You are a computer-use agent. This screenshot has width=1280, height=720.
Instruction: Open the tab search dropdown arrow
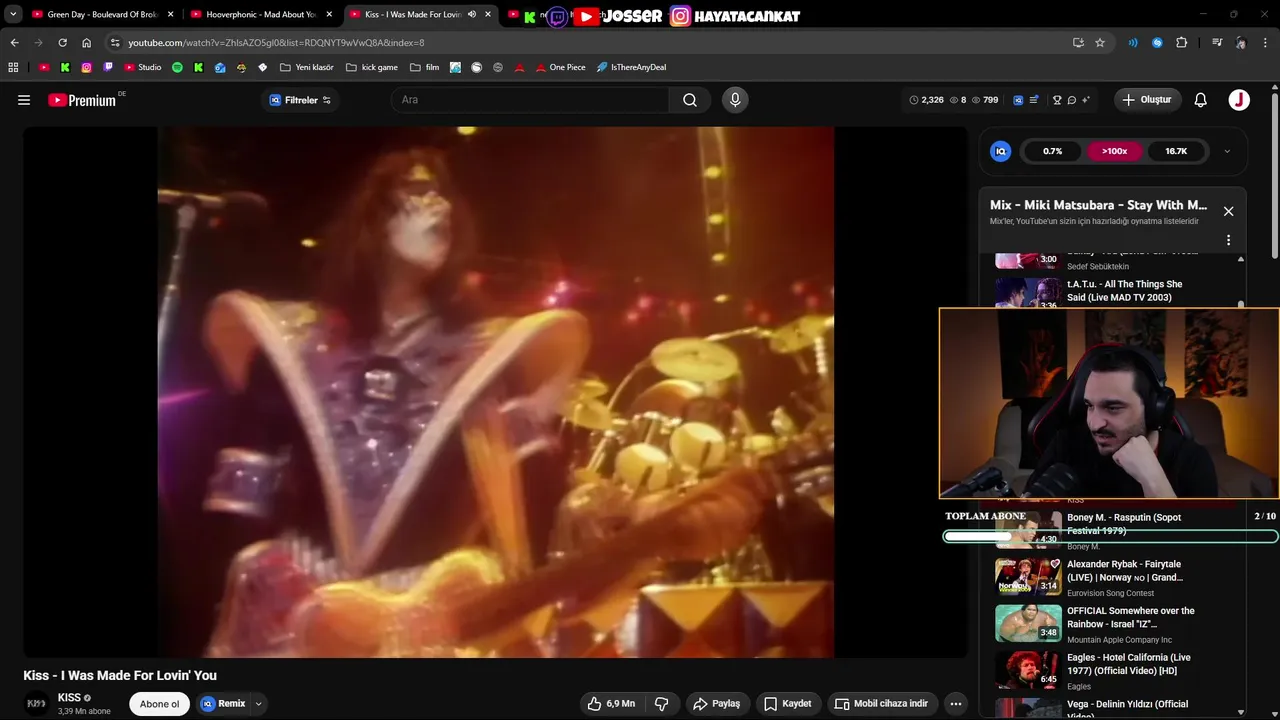13,15
